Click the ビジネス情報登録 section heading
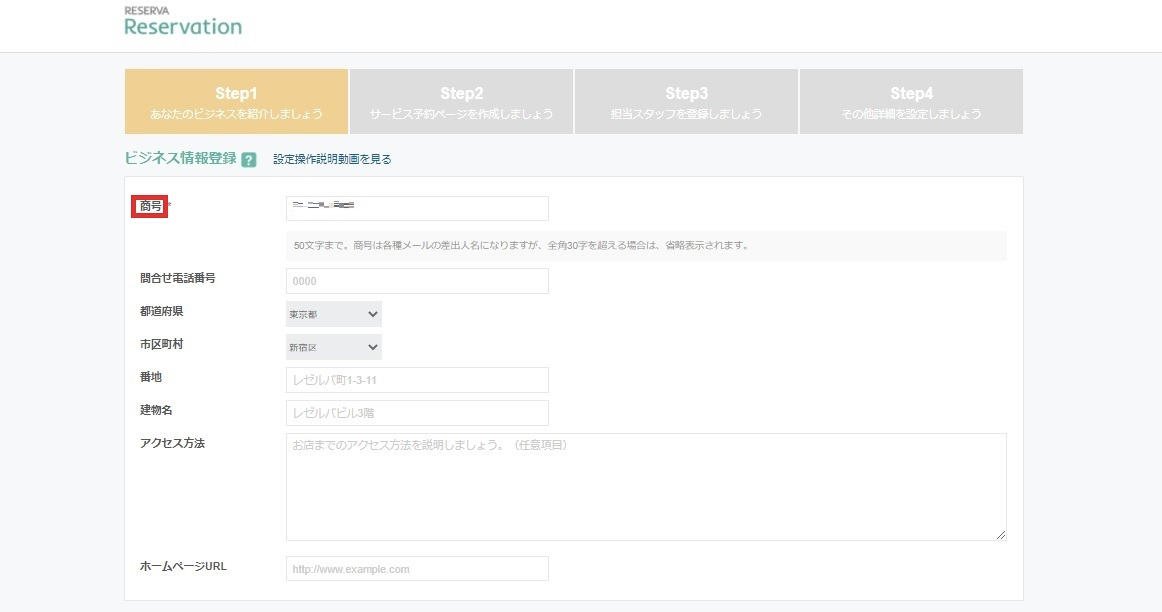This screenshot has width=1162, height=612. (180, 158)
